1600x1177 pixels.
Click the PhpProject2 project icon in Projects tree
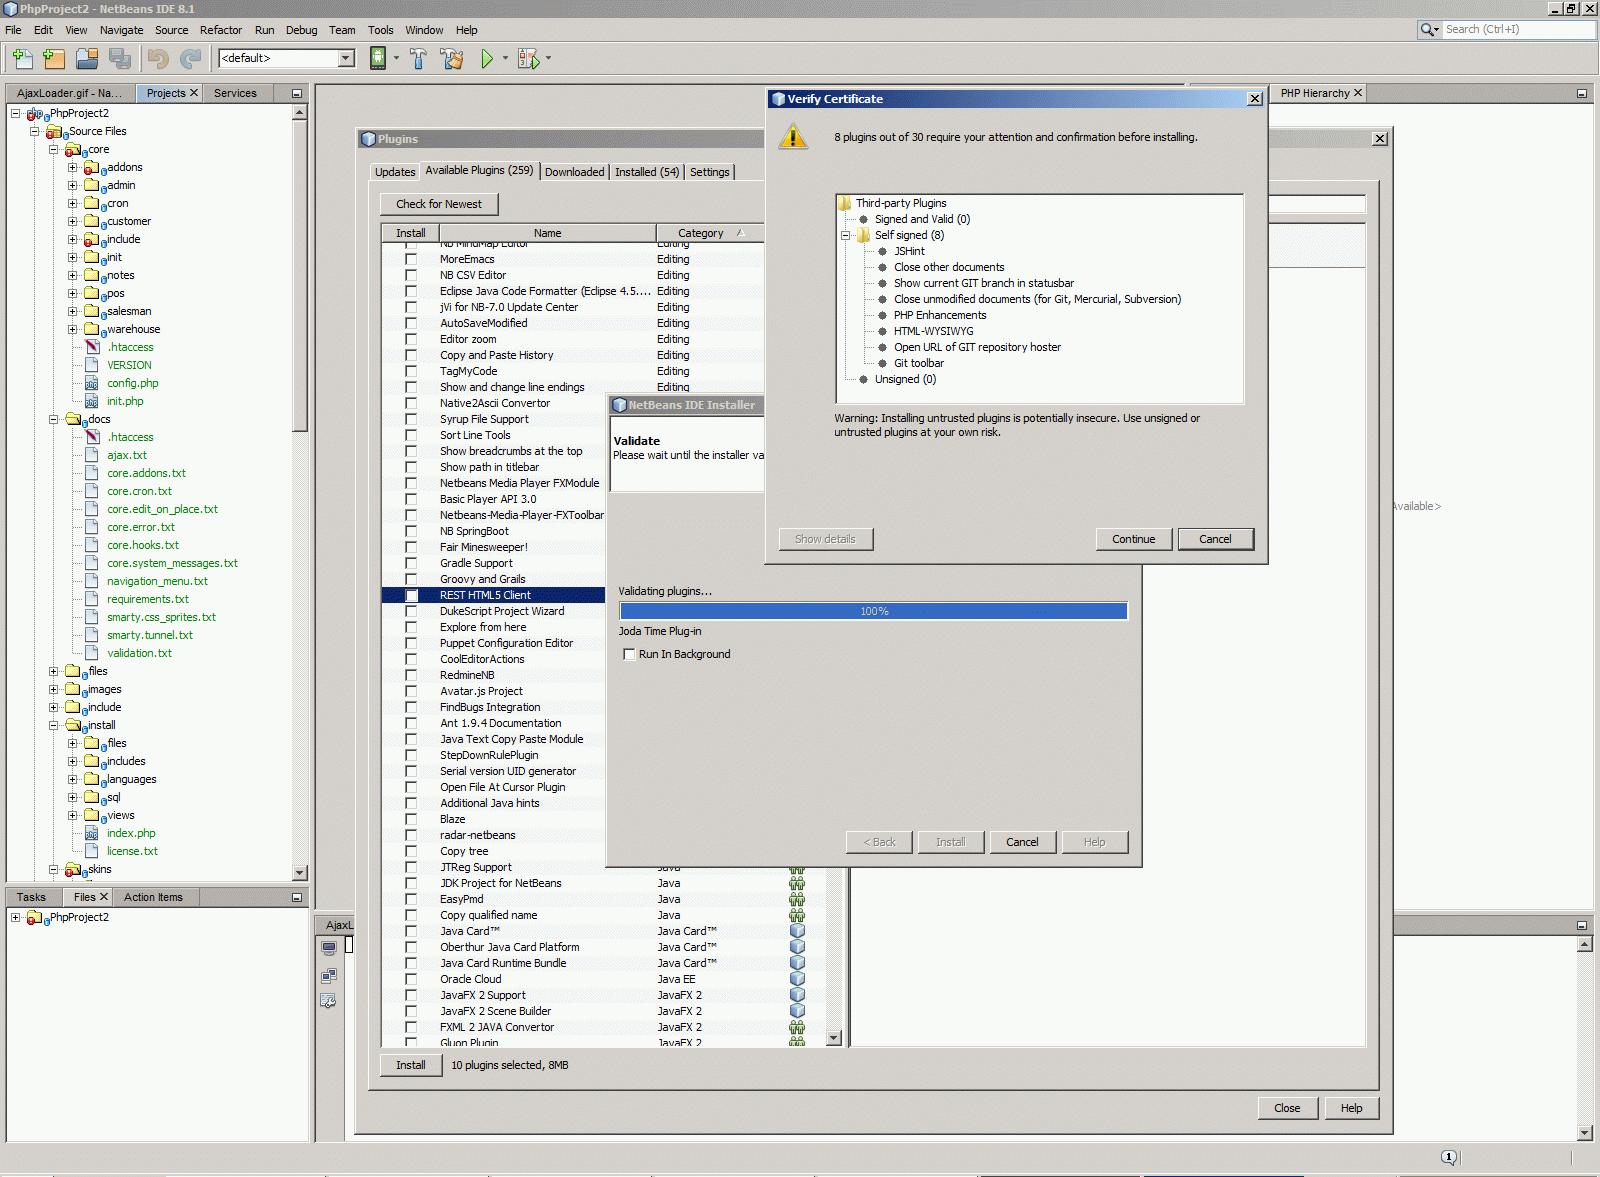37,114
